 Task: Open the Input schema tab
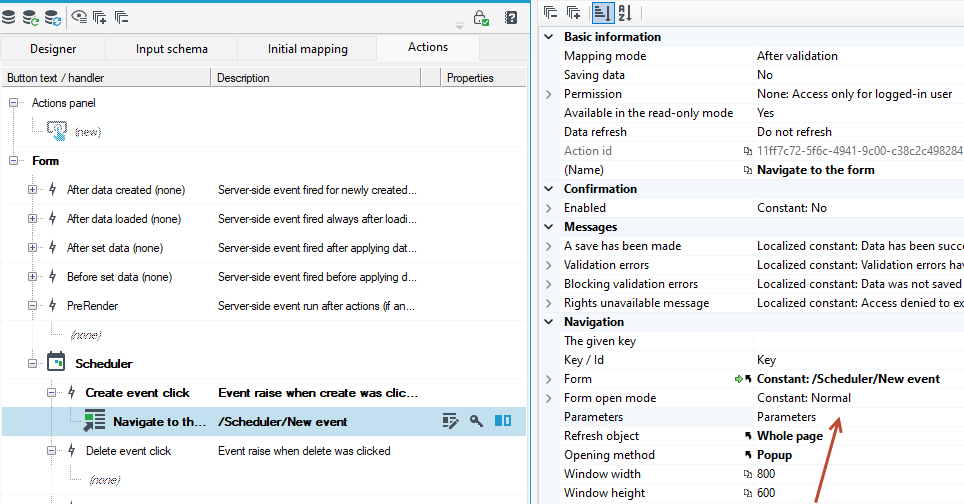[x=172, y=49]
